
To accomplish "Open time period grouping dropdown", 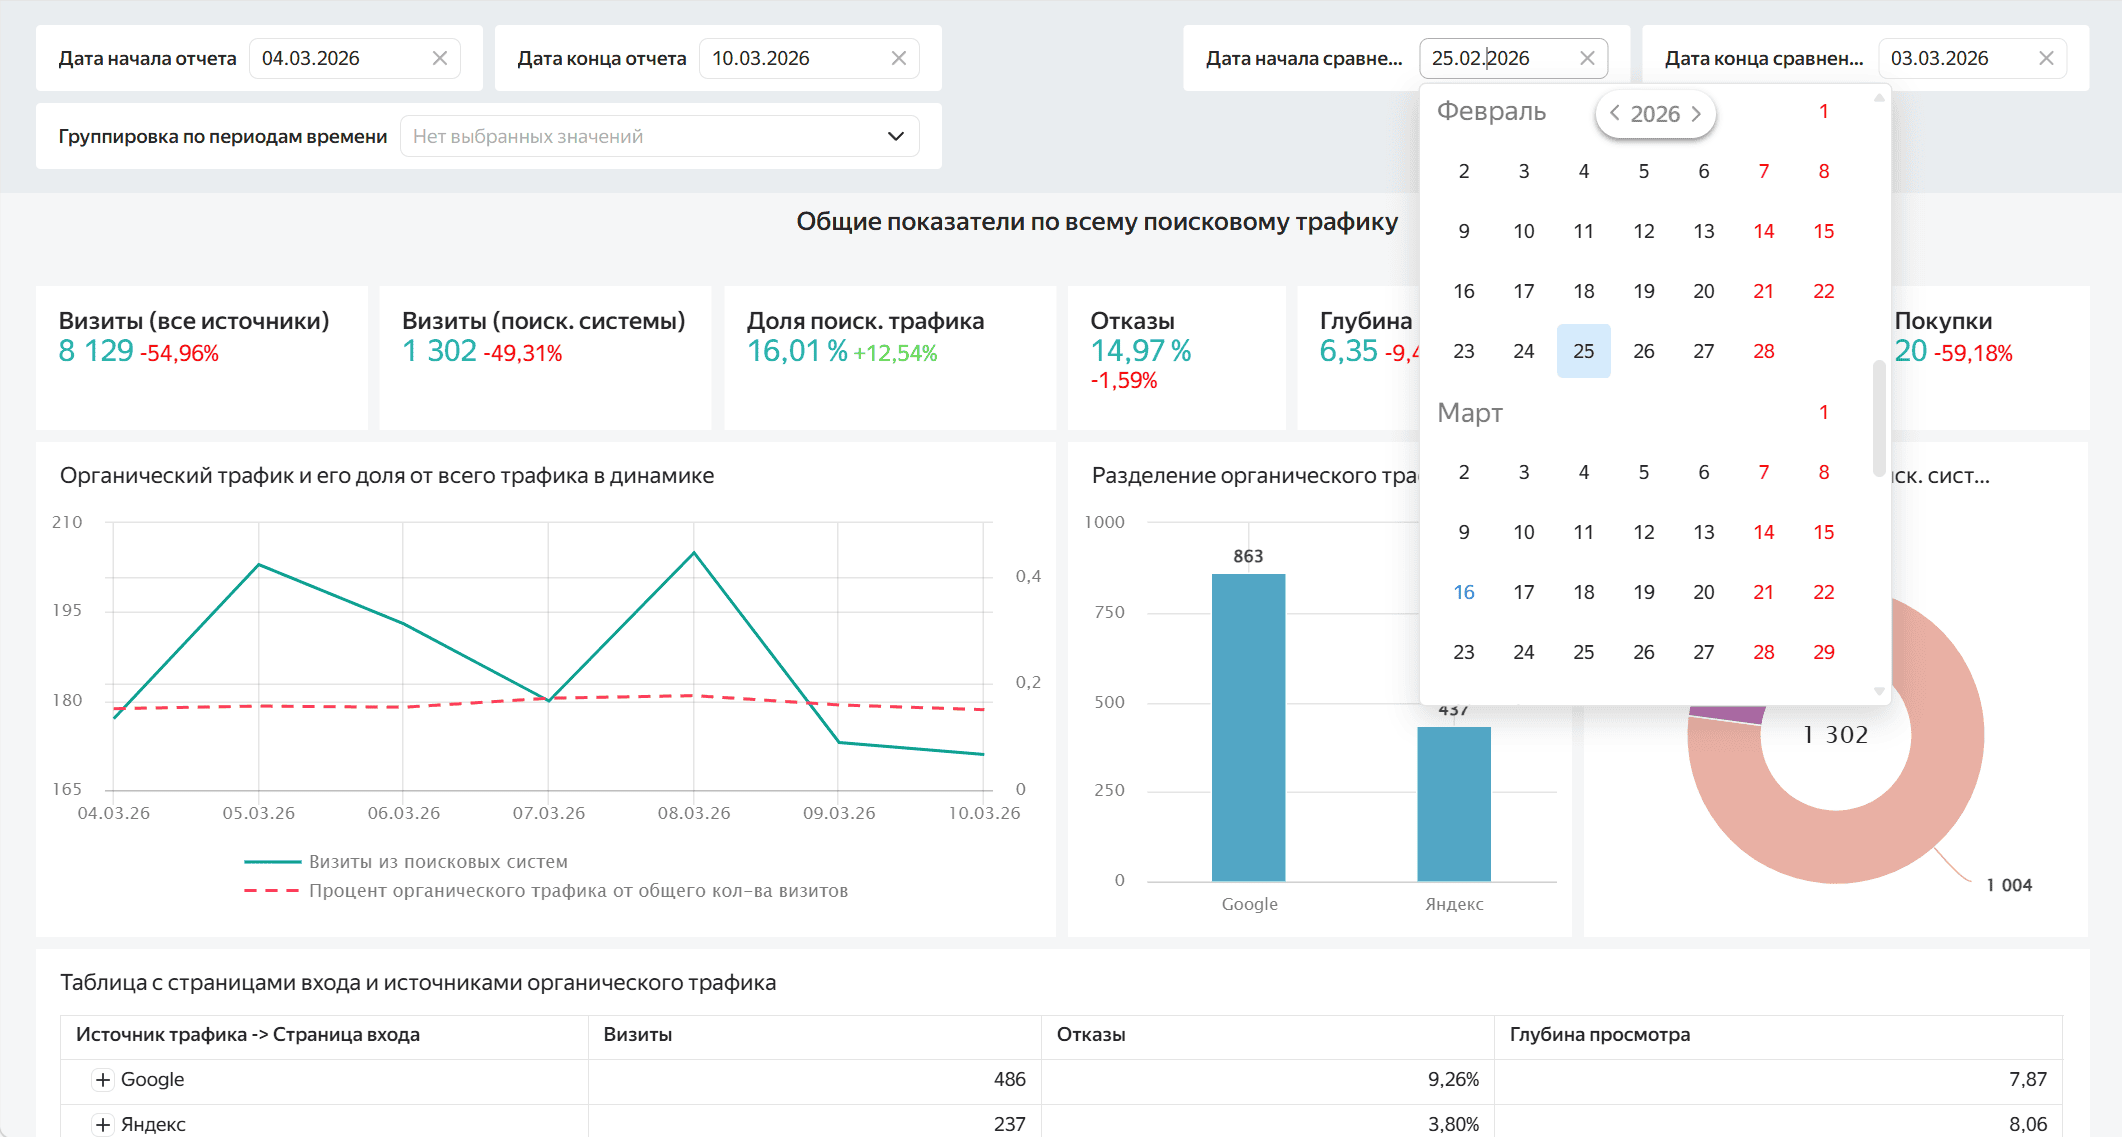I will 659,136.
